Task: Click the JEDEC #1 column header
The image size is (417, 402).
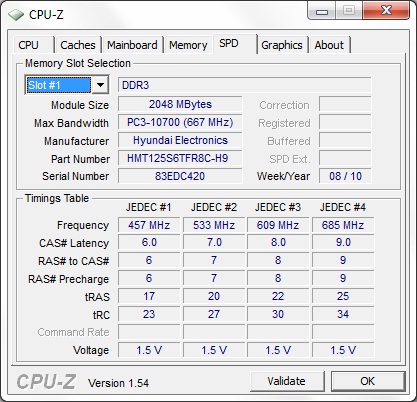Action: [149, 207]
